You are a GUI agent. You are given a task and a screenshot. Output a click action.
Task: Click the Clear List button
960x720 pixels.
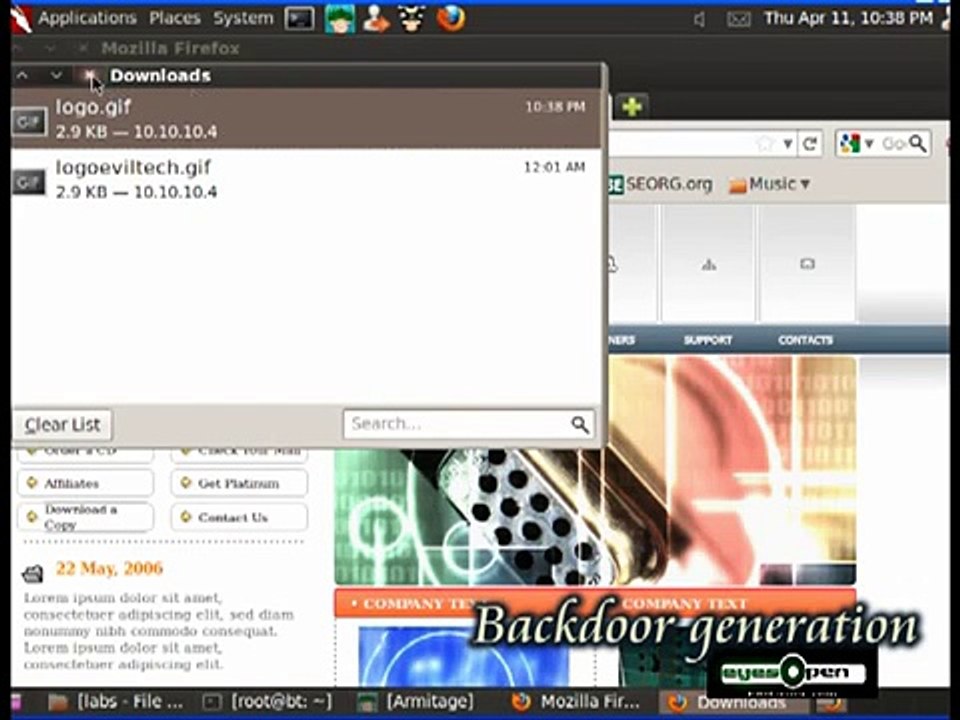coord(62,425)
